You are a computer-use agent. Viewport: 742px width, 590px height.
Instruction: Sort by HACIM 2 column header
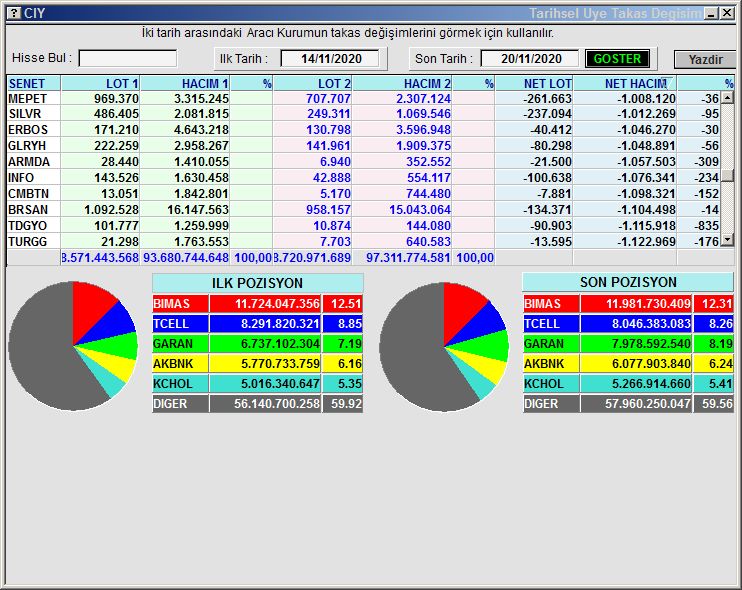coord(402,84)
